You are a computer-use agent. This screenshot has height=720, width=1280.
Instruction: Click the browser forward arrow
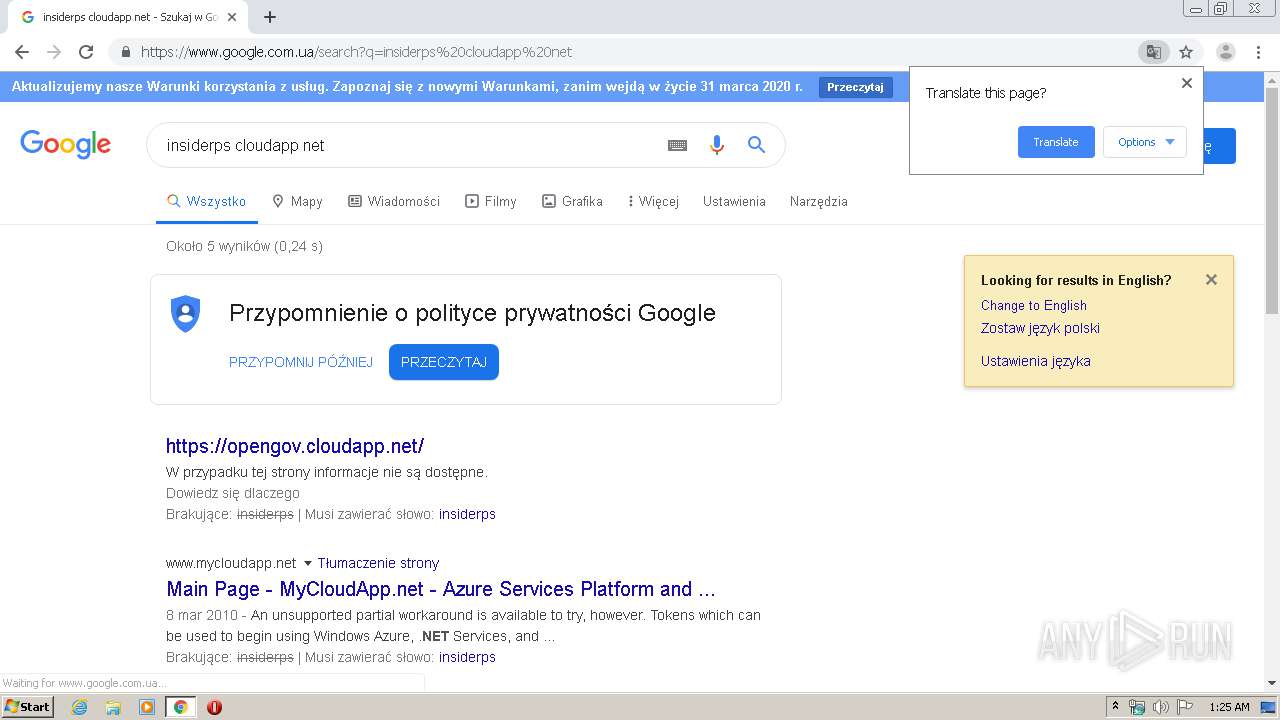pos(54,52)
